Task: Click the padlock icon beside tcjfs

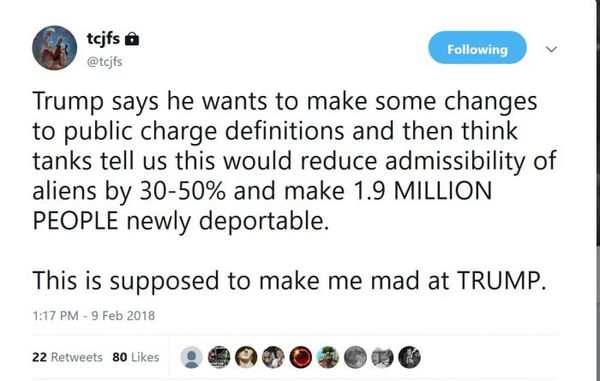Action: (x=132, y=39)
